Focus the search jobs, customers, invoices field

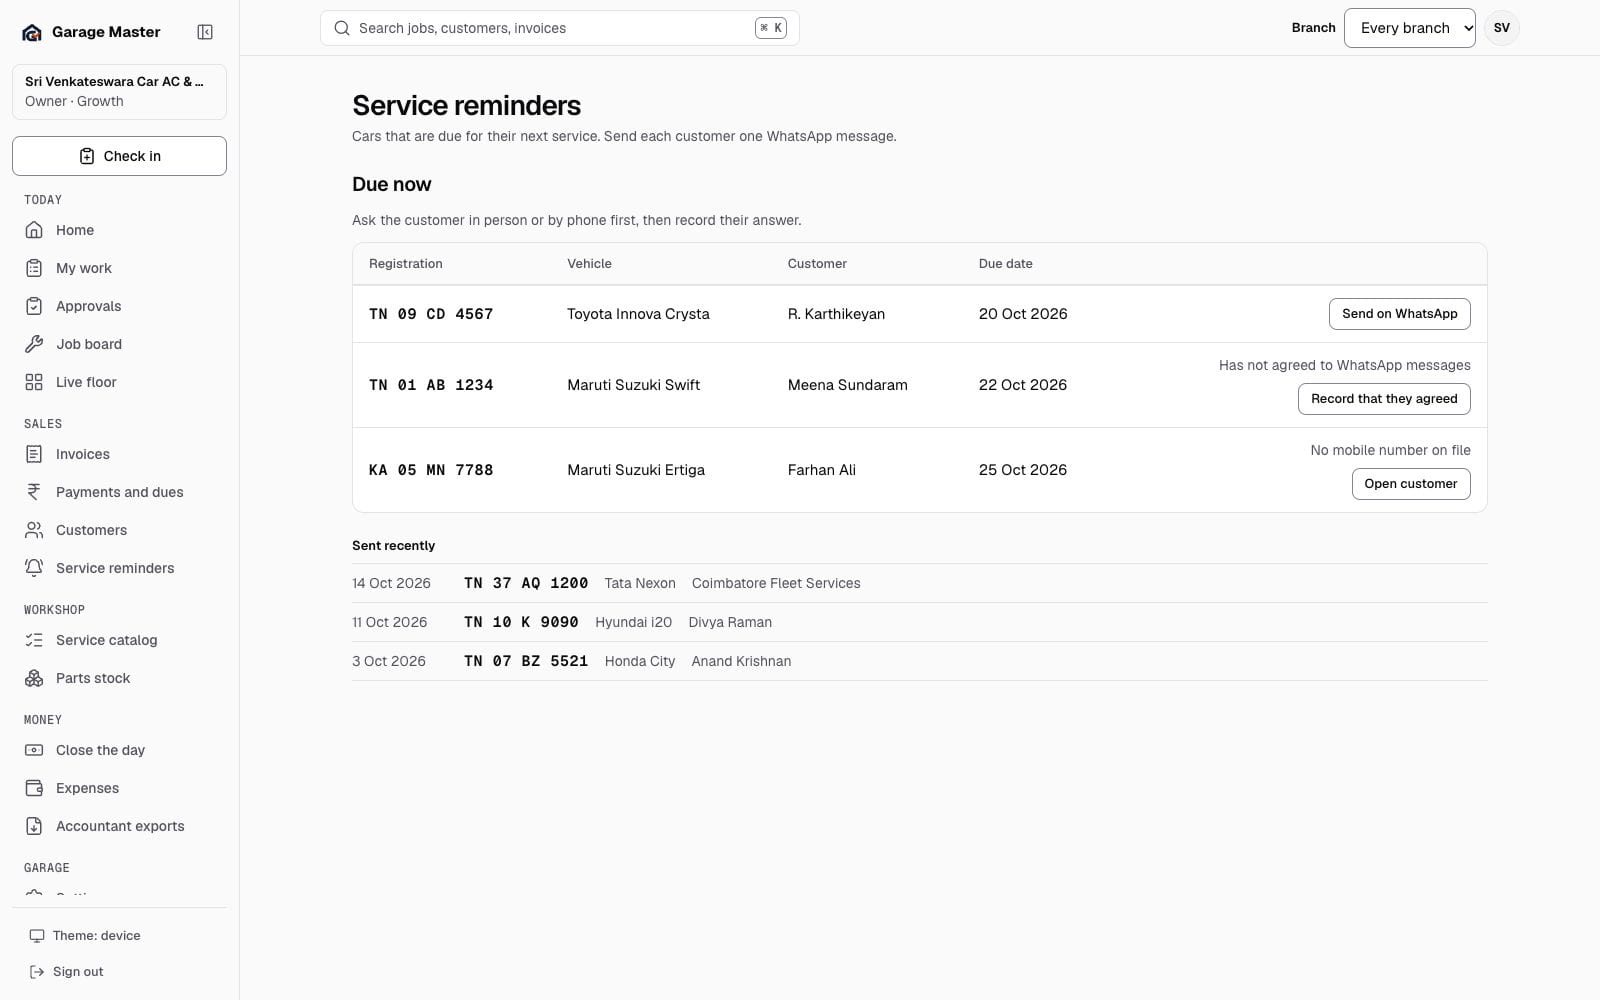(559, 28)
